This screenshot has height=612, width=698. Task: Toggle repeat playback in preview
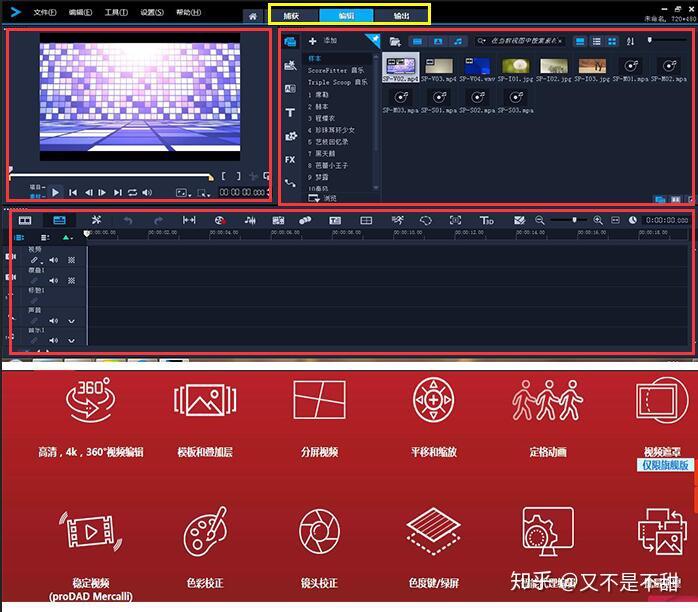[132, 192]
